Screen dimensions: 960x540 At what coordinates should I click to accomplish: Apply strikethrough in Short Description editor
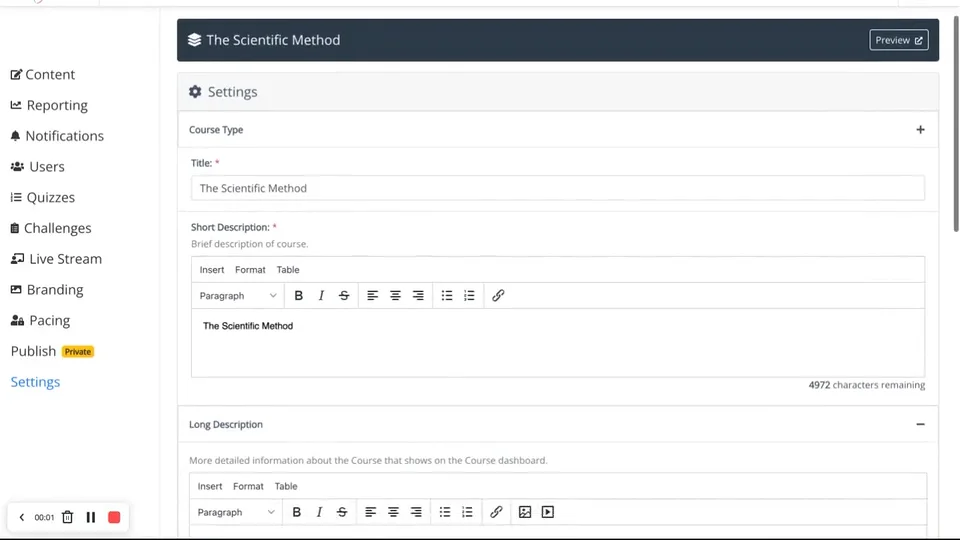pos(344,296)
